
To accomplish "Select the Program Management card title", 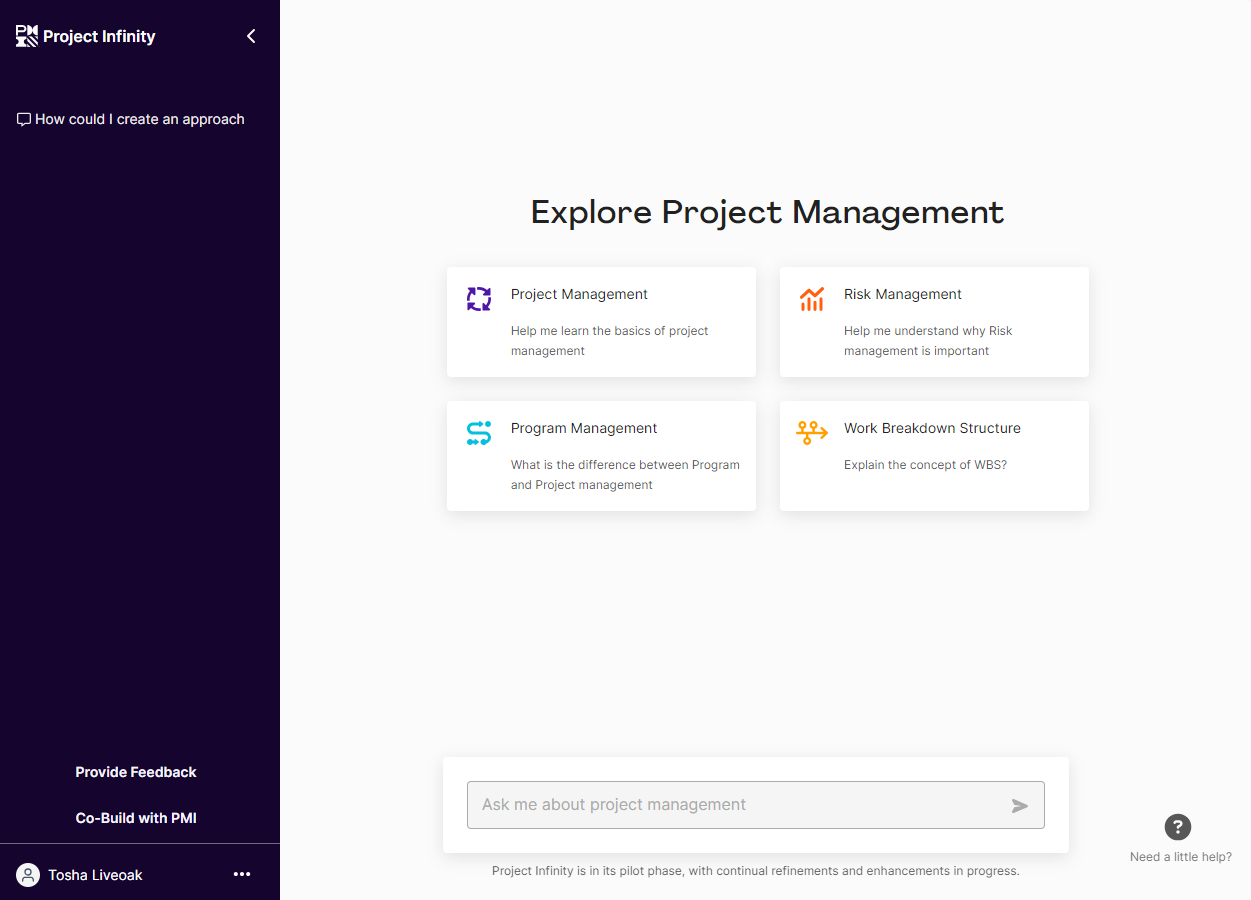I will click(584, 428).
